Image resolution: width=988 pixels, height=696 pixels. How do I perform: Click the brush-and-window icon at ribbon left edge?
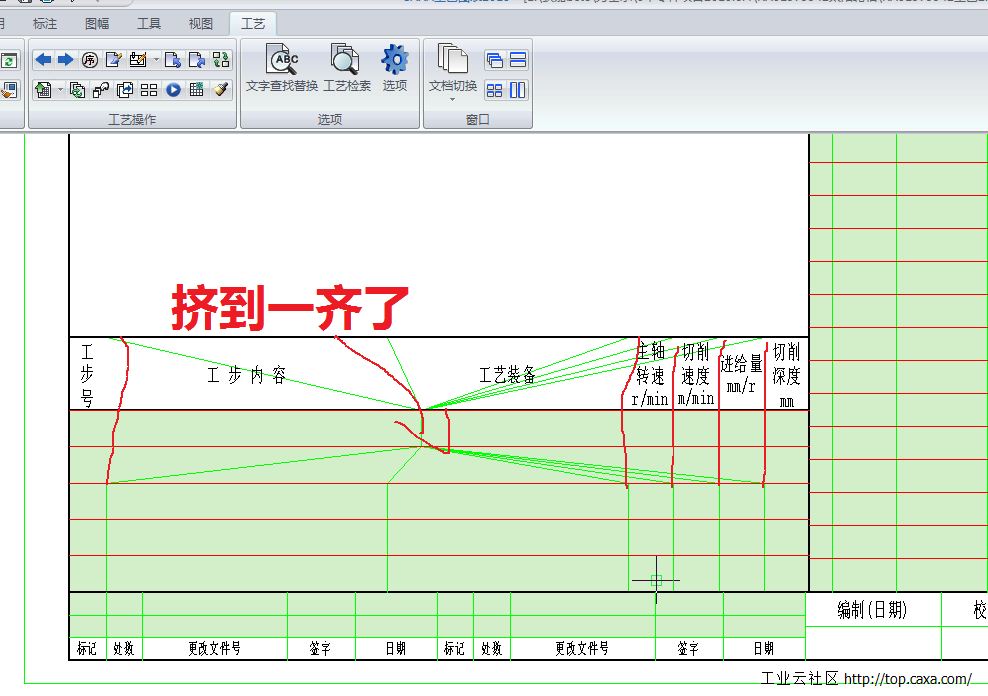click(x=9, y=91)
